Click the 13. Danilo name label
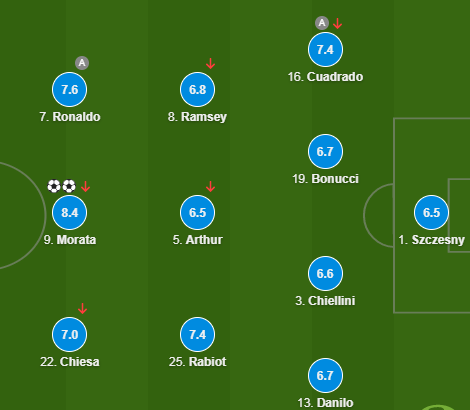Image resolution: width=470 pixels, height=410 pixels. pyautogui.click(x=325, y=403)
